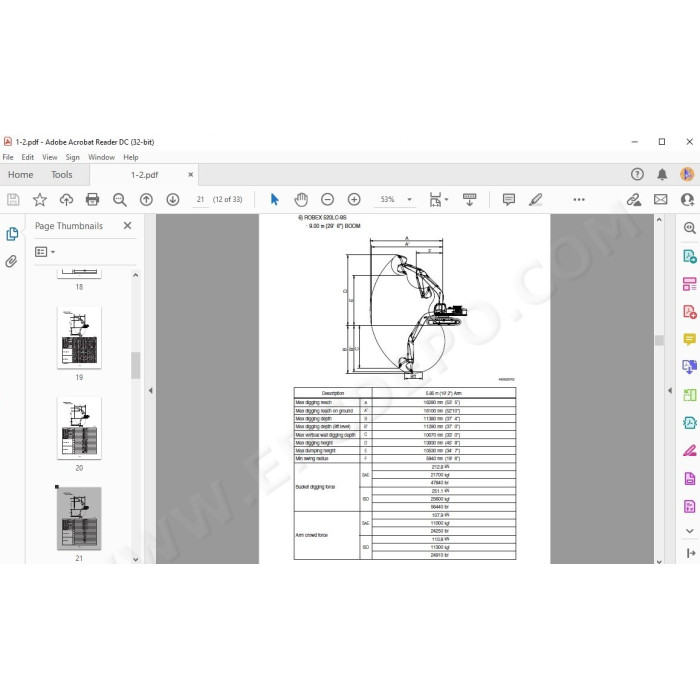Share a link to the file

point(633,200)
